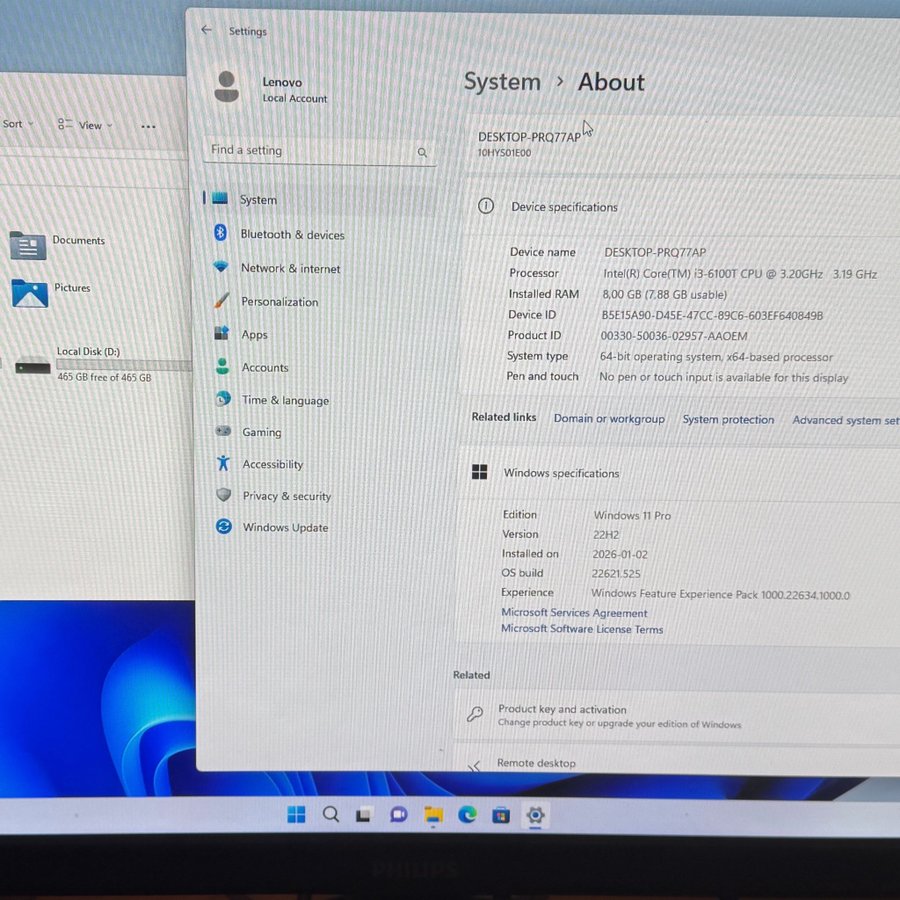
Task: Expand the Sort dropdown in File Explorer
Action: point(17,124)
